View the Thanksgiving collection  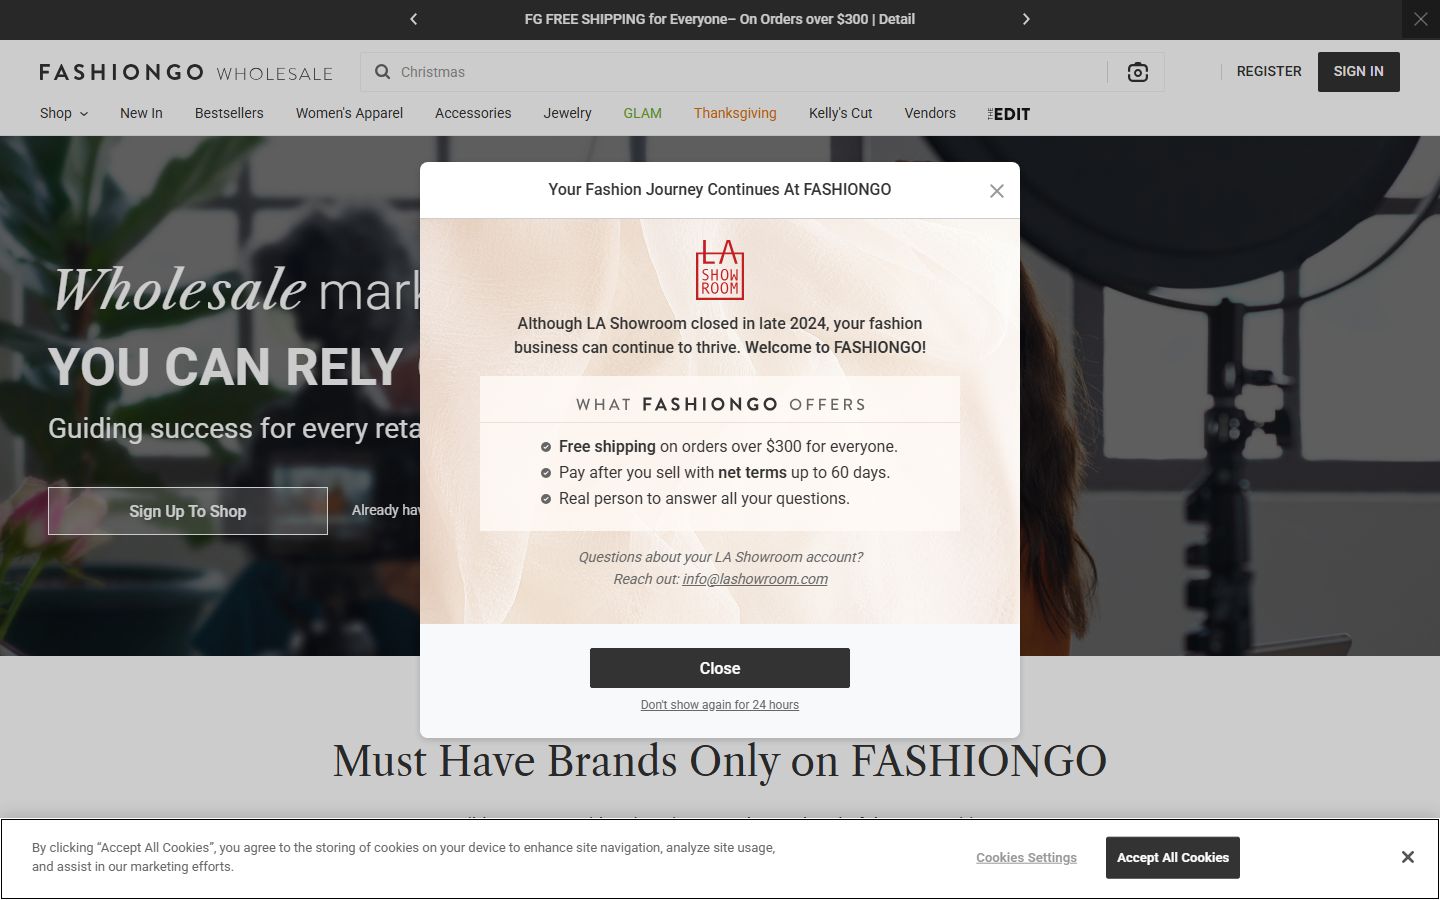click(735, 113)
